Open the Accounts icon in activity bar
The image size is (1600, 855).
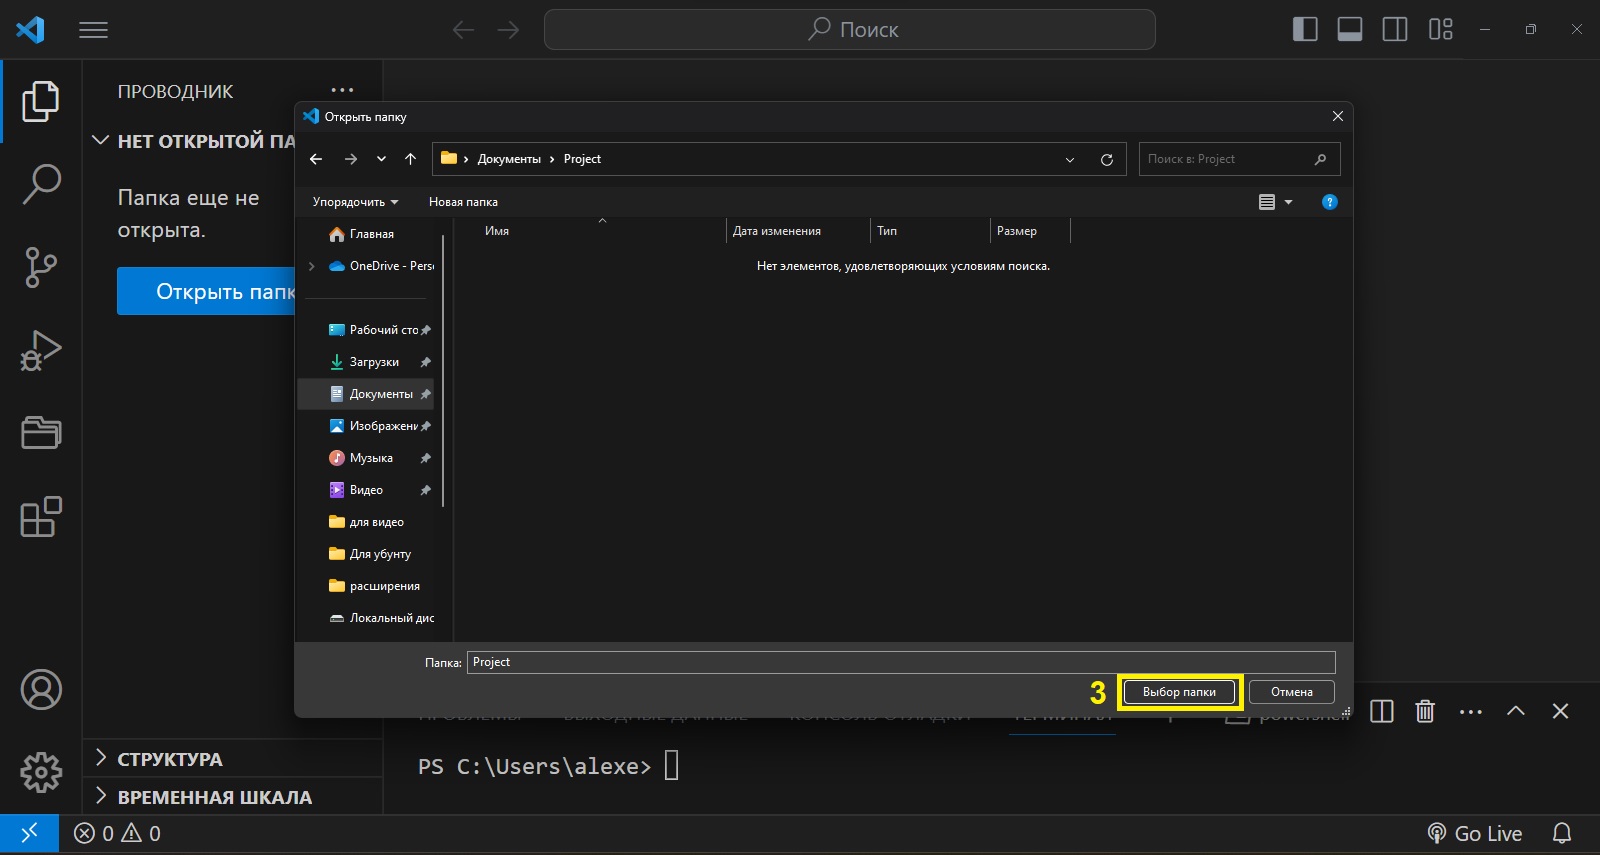tap(41, 690)
